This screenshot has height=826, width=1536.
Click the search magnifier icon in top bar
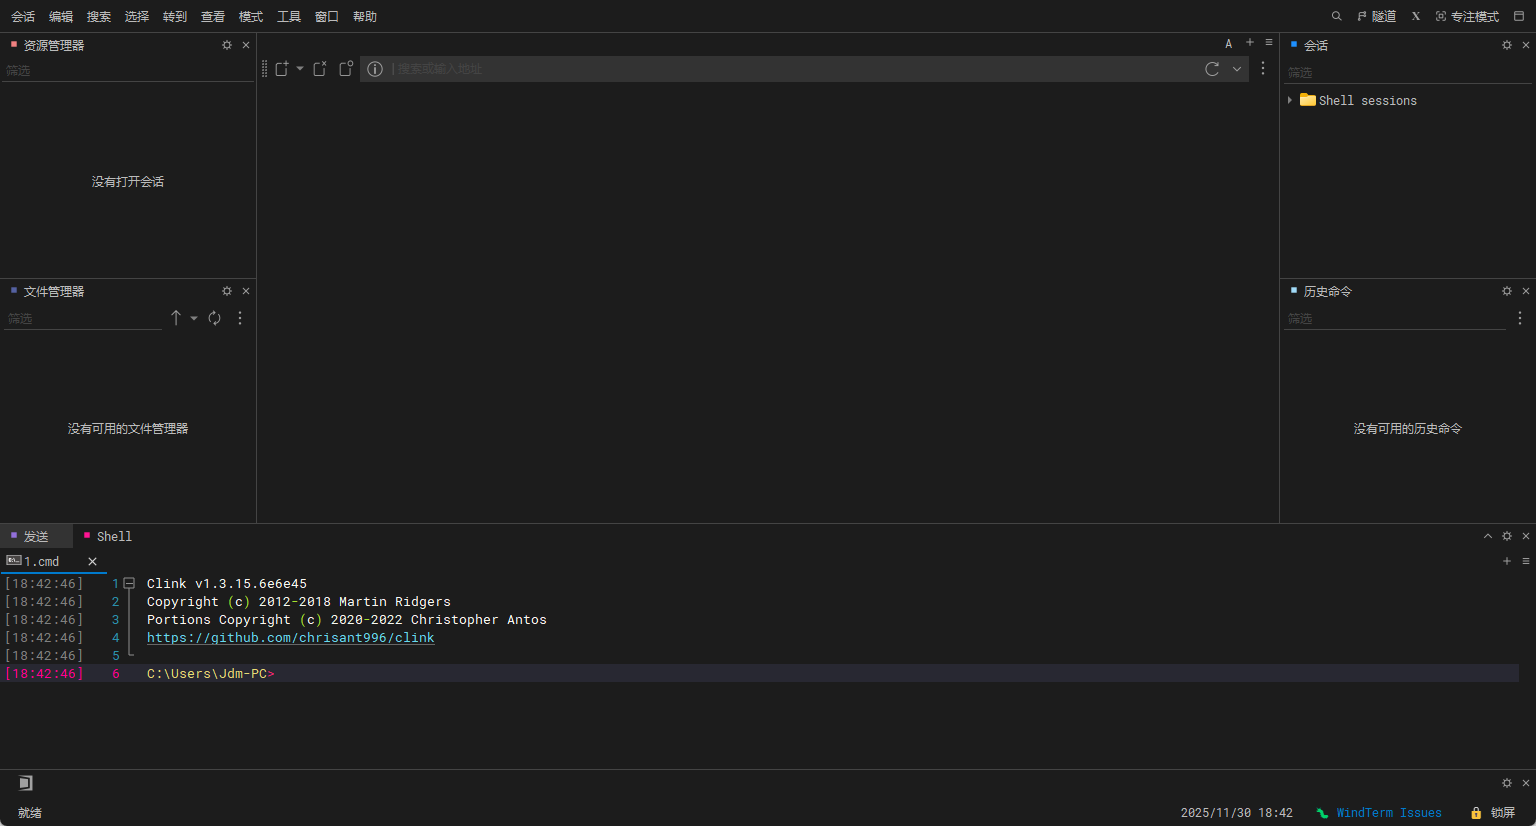[1336, 17]
